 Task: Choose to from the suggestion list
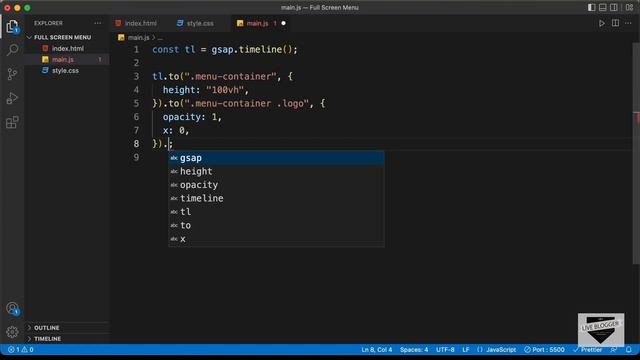pyautogui.click(x=276, y=225)
